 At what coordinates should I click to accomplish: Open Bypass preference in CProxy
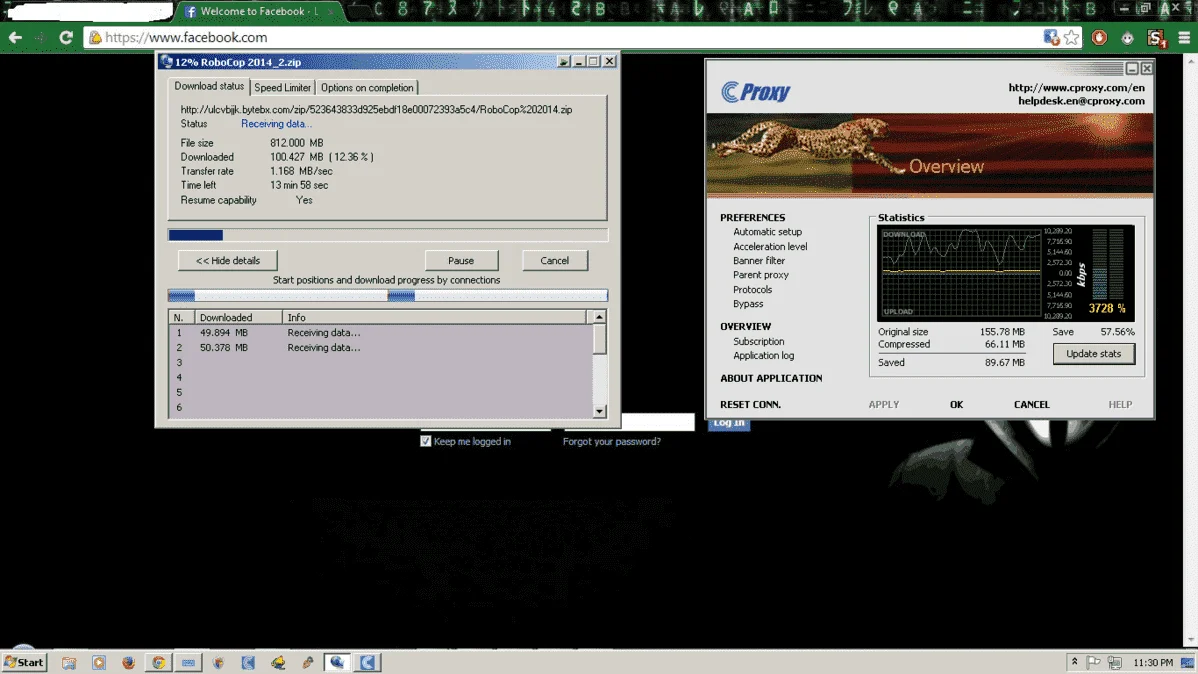coord(748,303)
